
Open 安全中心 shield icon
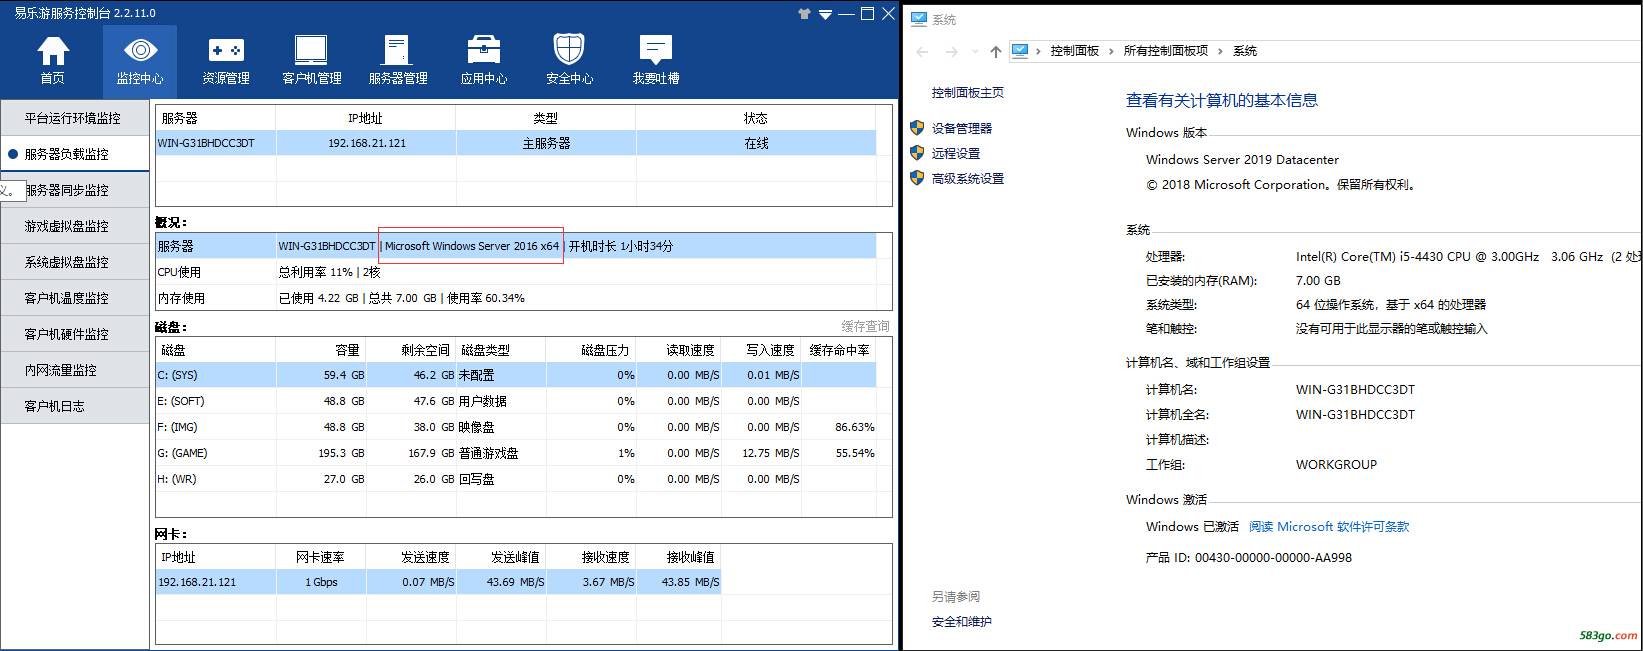569,60
